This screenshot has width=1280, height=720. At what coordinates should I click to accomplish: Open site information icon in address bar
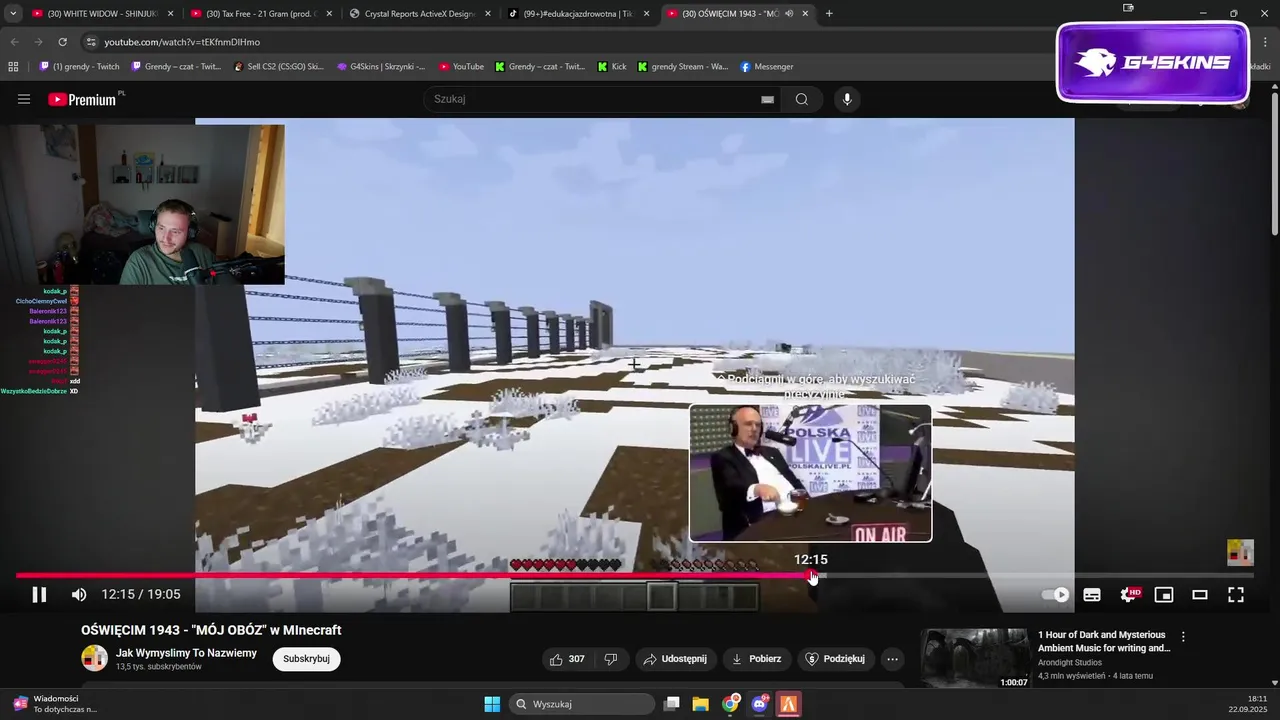(90, 42)
